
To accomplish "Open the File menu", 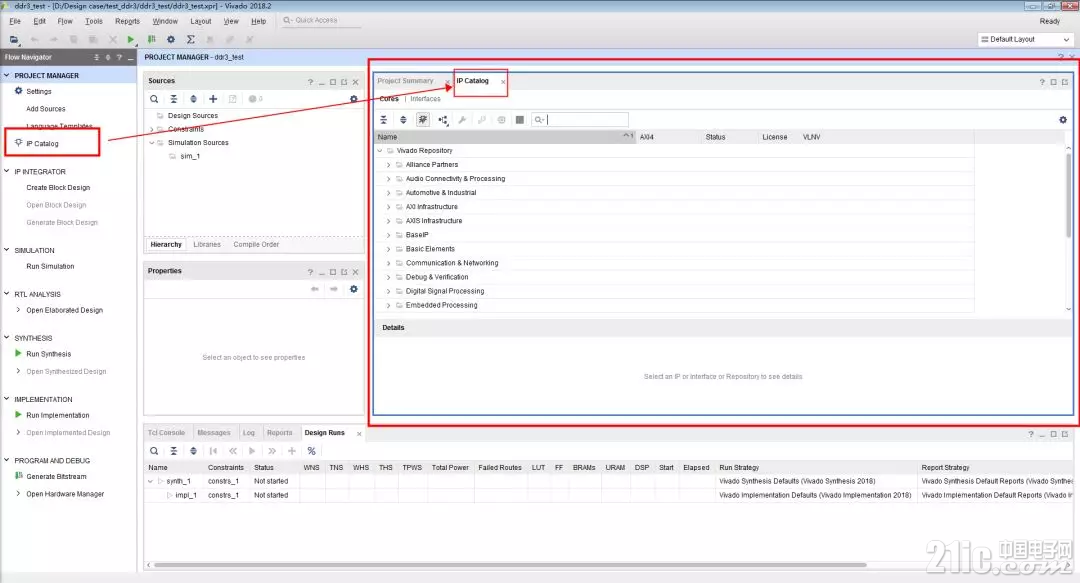I will coord(15,21).
